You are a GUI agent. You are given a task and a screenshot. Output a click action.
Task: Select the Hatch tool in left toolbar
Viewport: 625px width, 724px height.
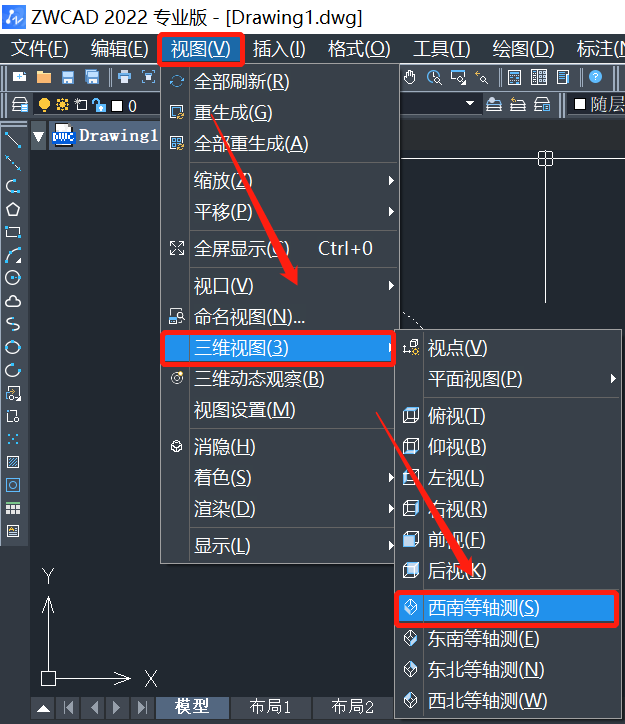[13, 462]
